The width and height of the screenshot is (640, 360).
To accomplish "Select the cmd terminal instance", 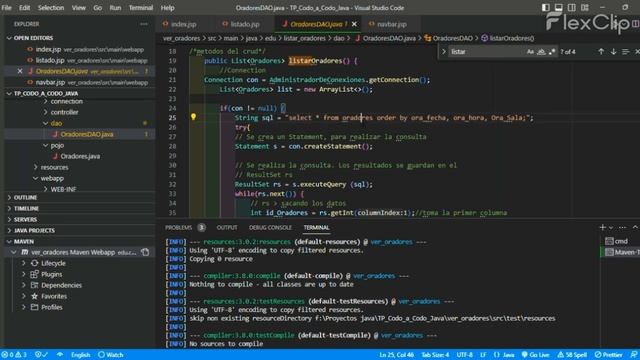I will (621, 241).
